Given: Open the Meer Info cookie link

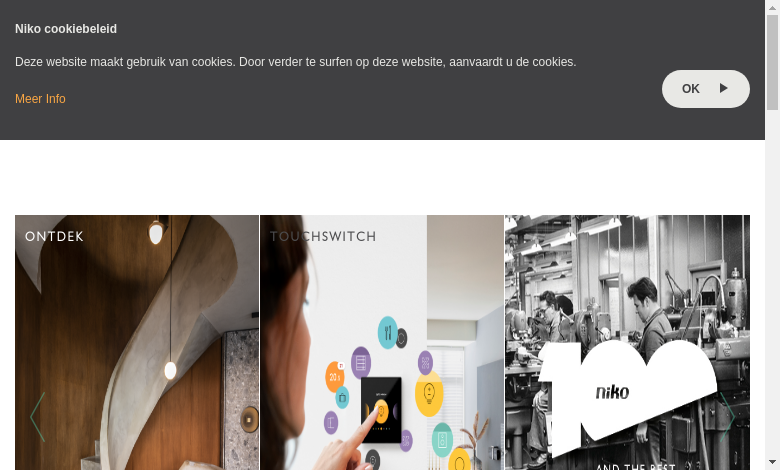Looking at the screenshot, I should click(x=40, y=98).
